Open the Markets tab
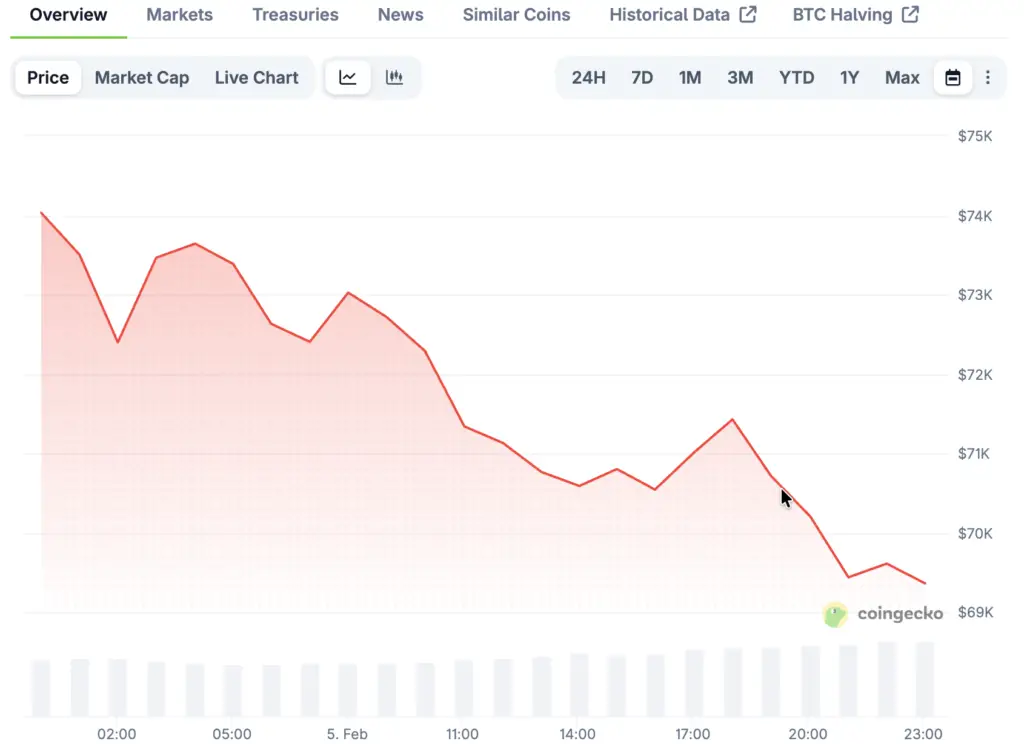This screenshot has width=1024, height=744. click(179, 15)
